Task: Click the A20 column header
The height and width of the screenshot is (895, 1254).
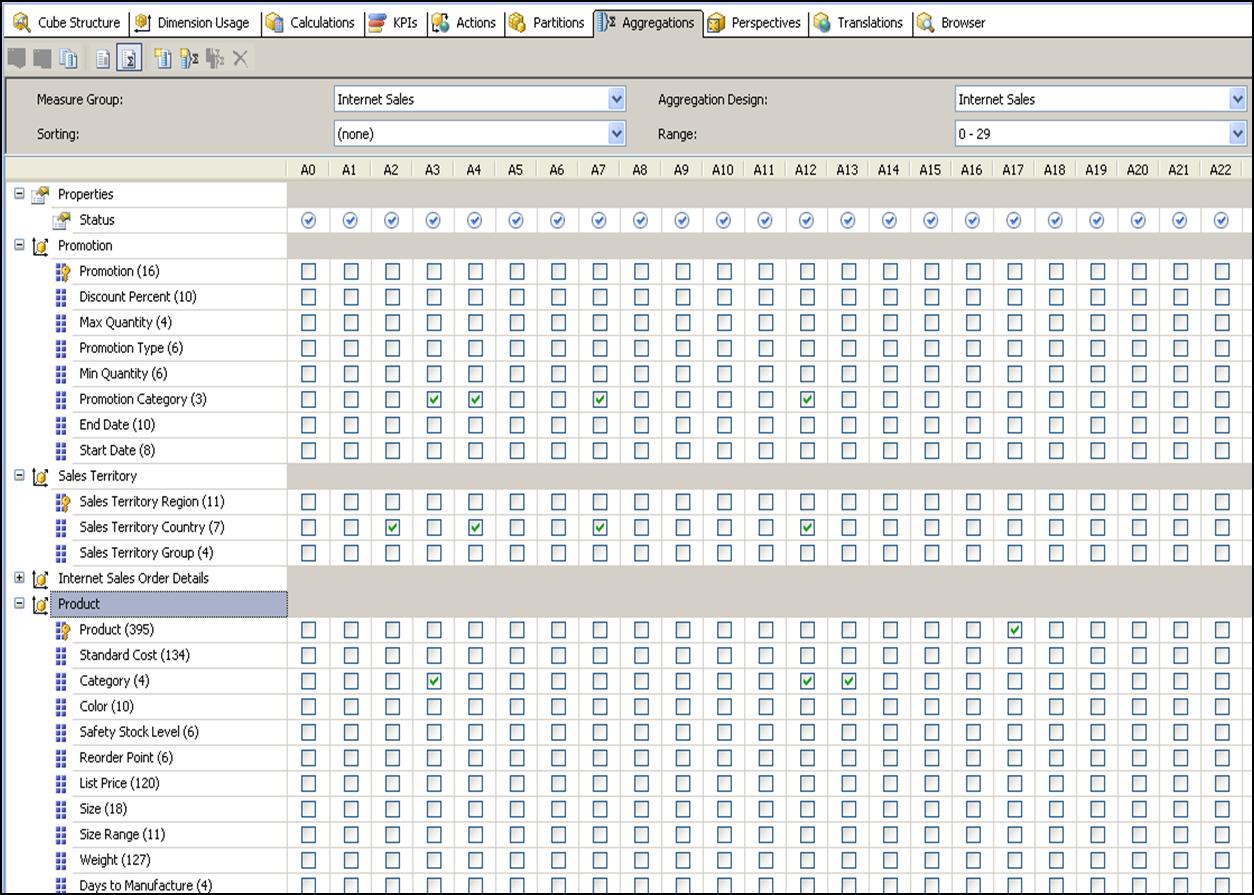Action: tap(1137, 170)
